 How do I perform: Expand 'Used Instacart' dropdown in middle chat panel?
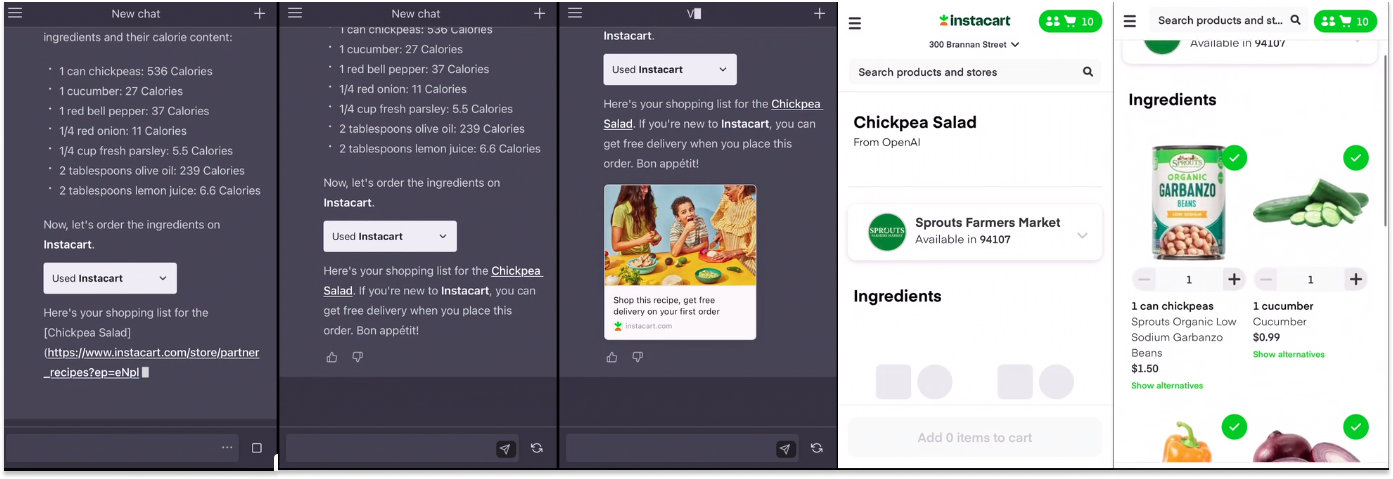coord(390,236)
